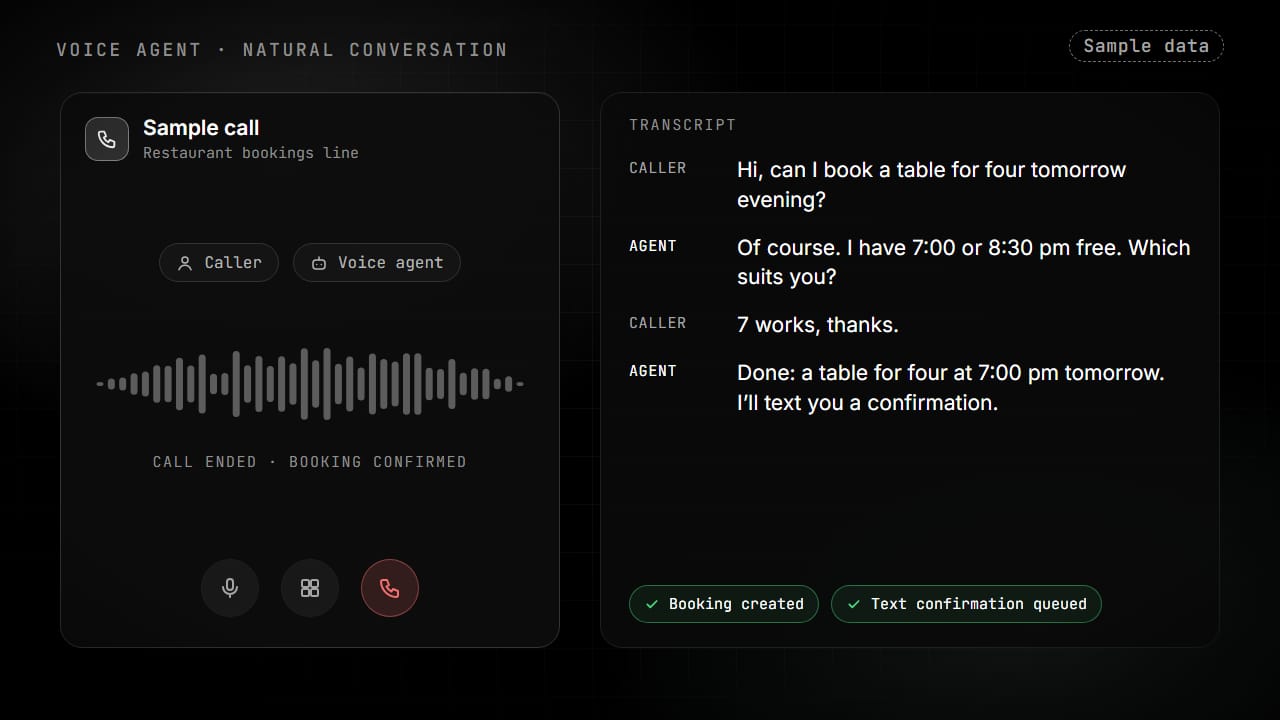Click the message "Of course. I have 7:00 or 8:30"
The width and height of the screenshot is (1280, 720).
pos(964,262)
